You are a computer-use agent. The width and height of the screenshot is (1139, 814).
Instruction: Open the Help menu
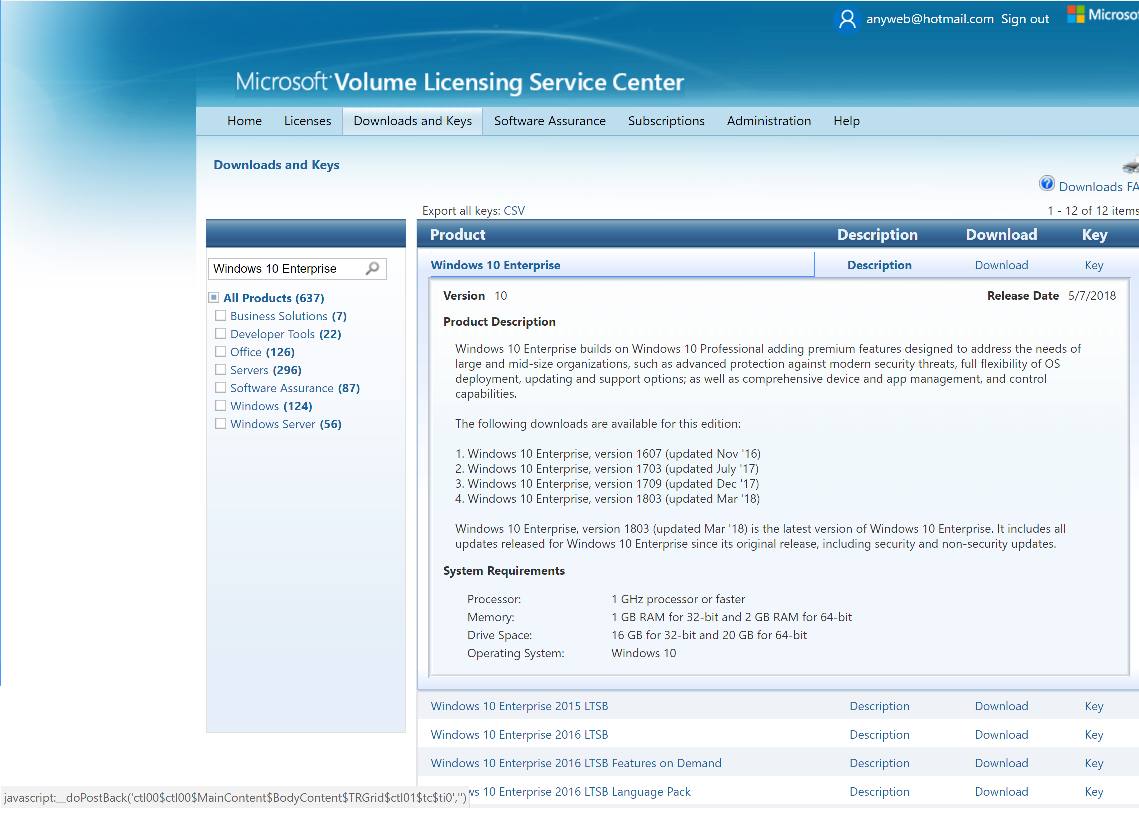[846, 121]
